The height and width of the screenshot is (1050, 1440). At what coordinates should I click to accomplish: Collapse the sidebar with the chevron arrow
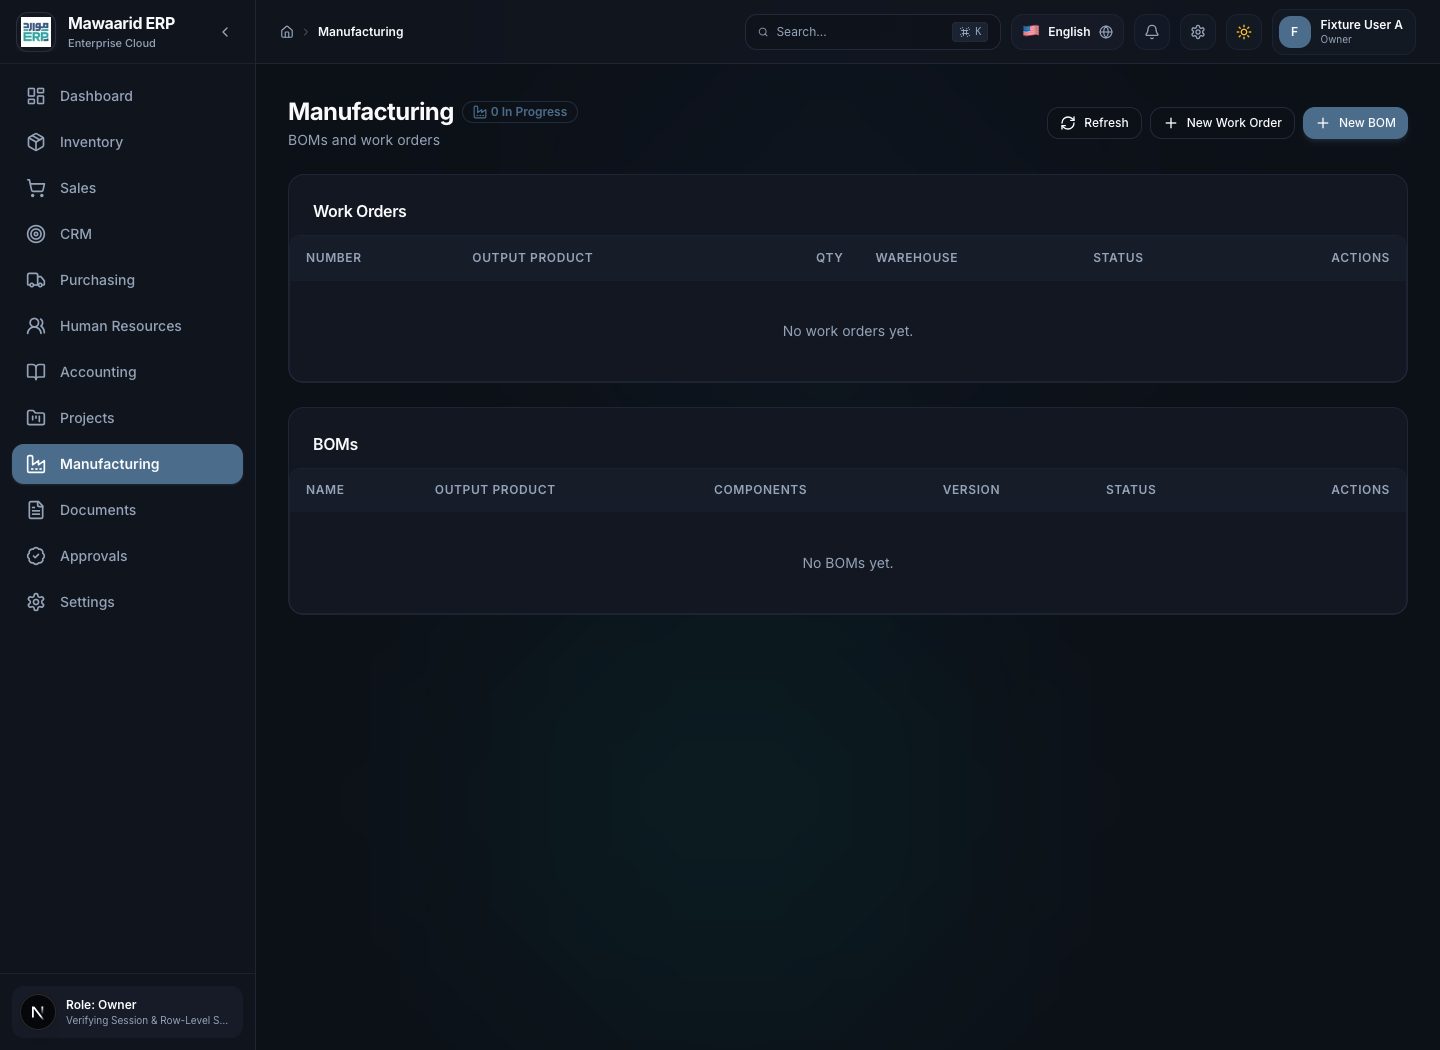click(225, 32)
